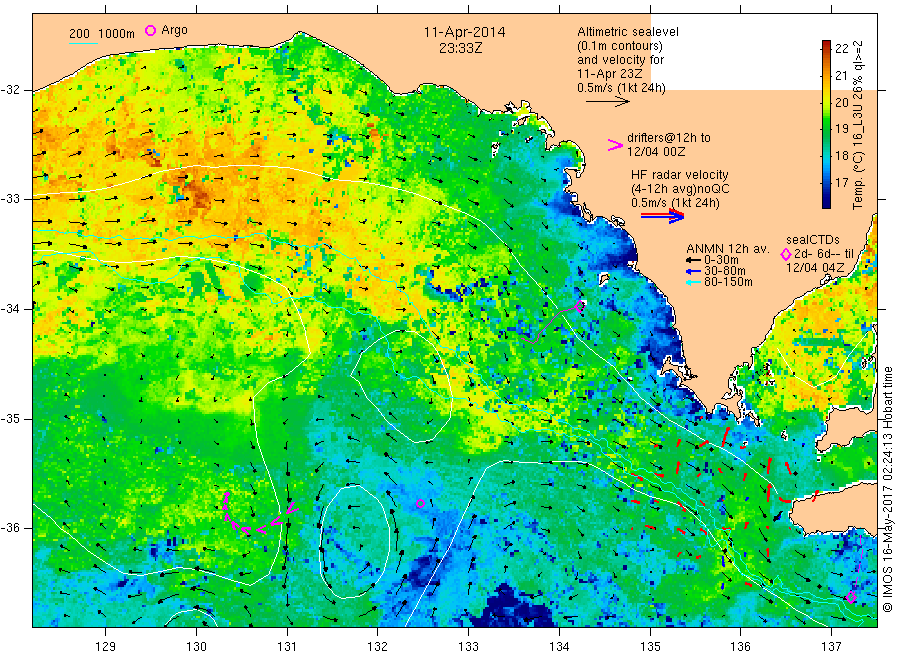Click the '11-Apr-2014' date title
The height and width of the screenshot is (660, 900).
(464, 32)
